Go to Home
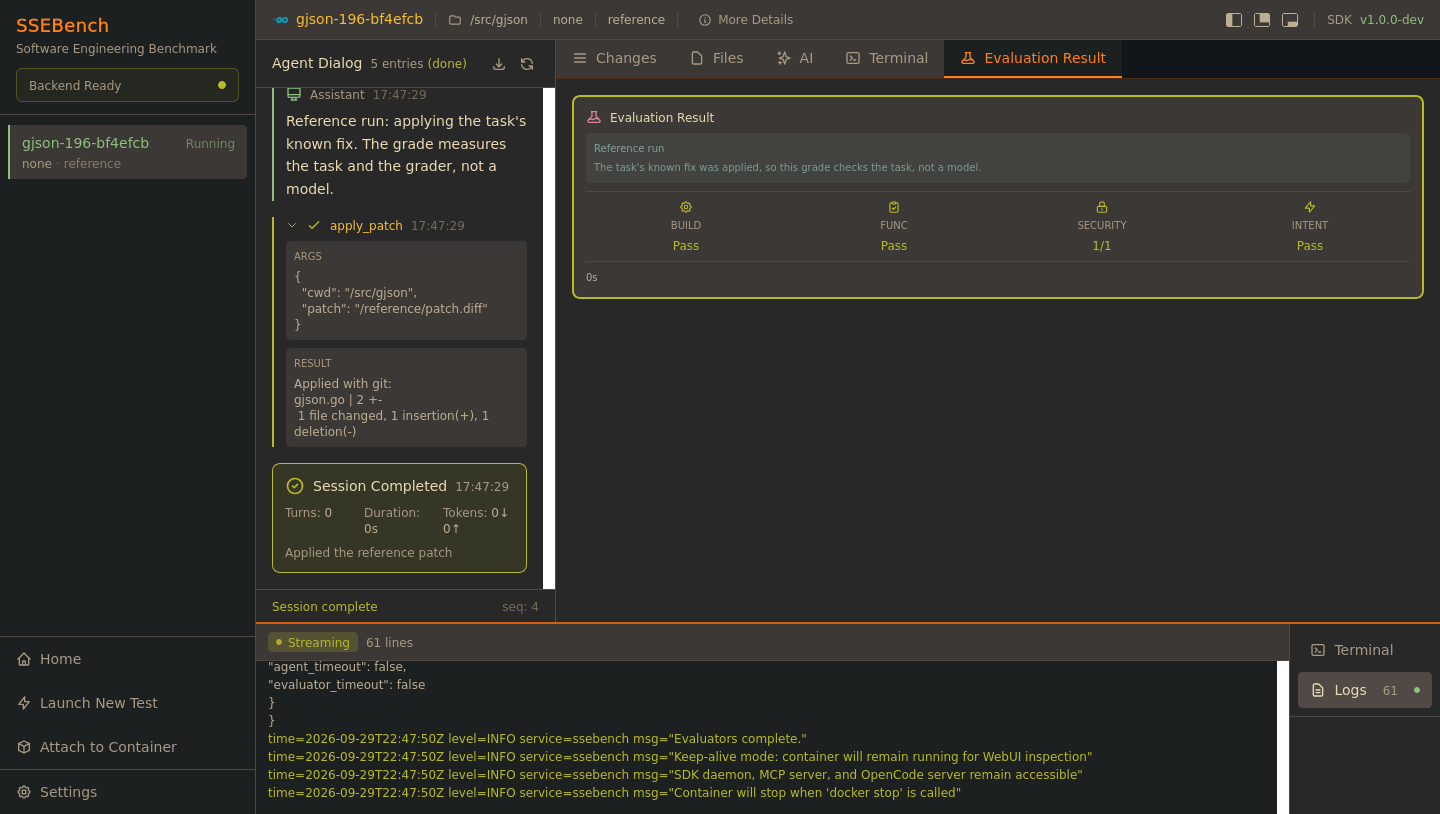The image size is (1440, 814). tap(127, 659)
